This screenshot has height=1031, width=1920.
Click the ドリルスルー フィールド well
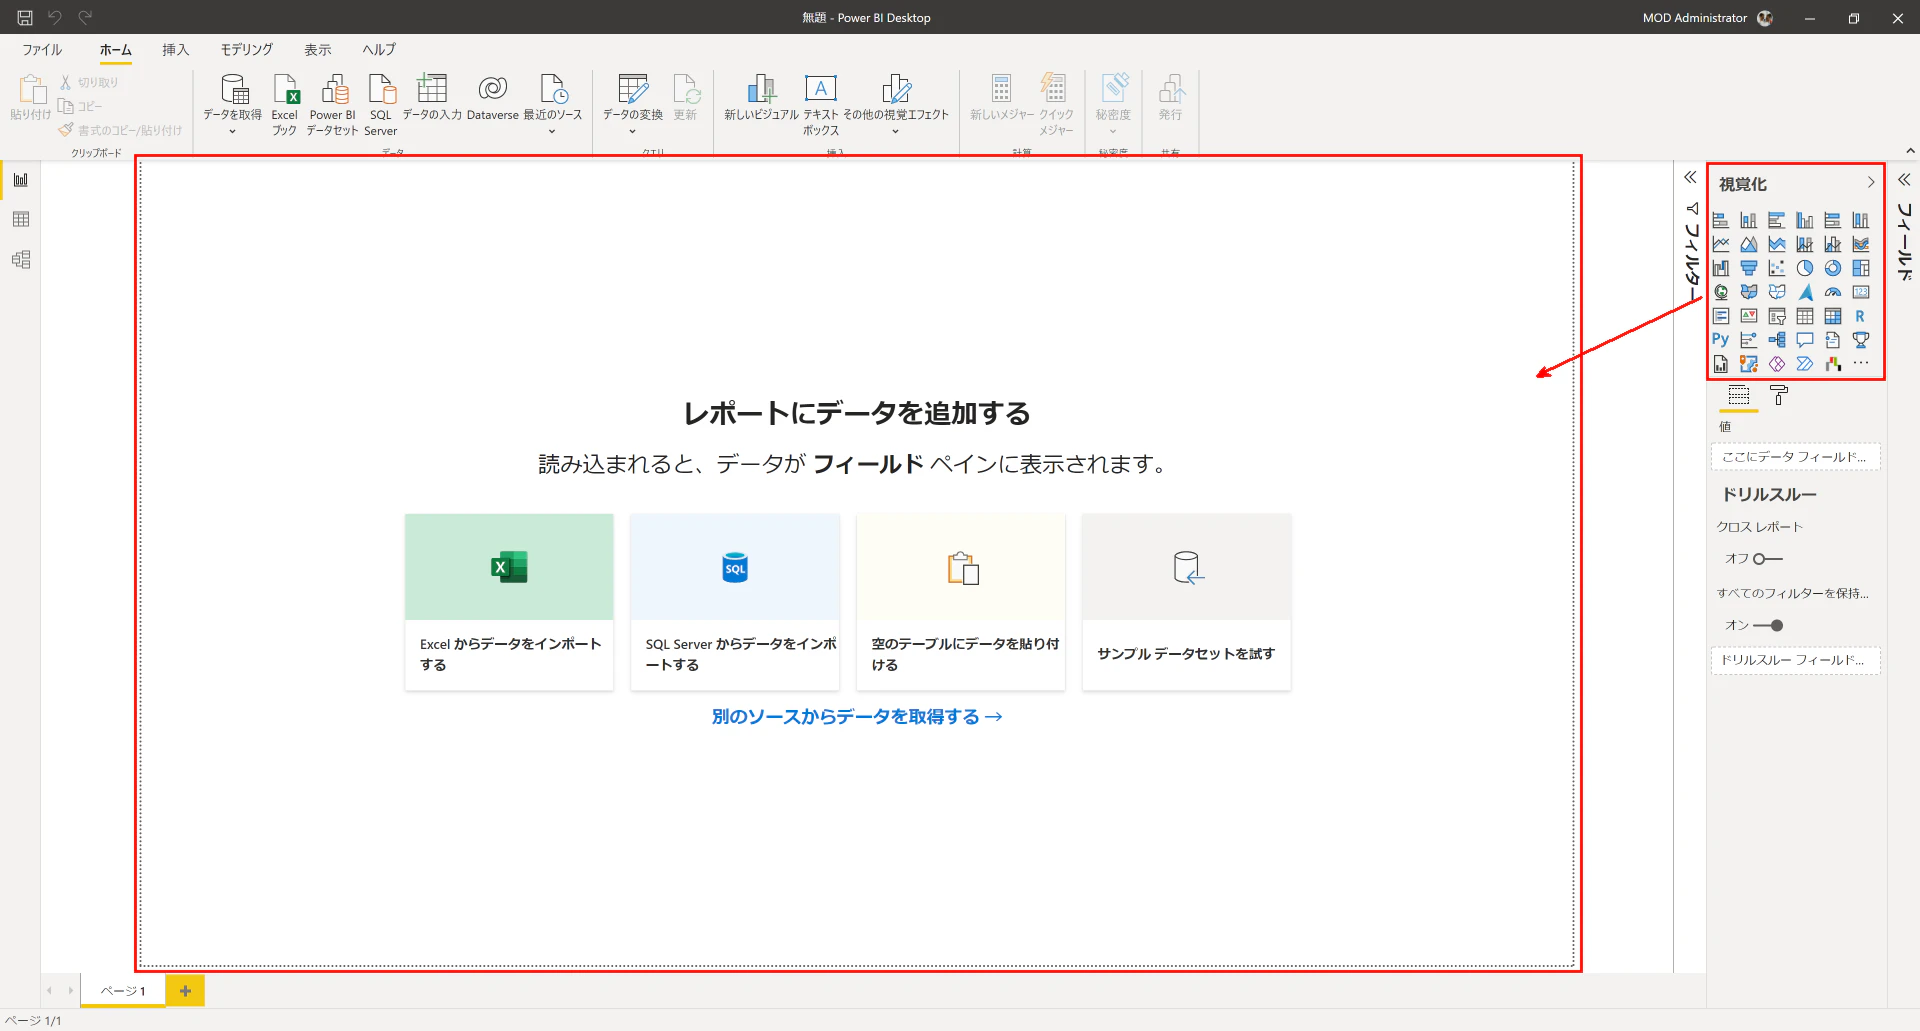tap(1795, 660)
